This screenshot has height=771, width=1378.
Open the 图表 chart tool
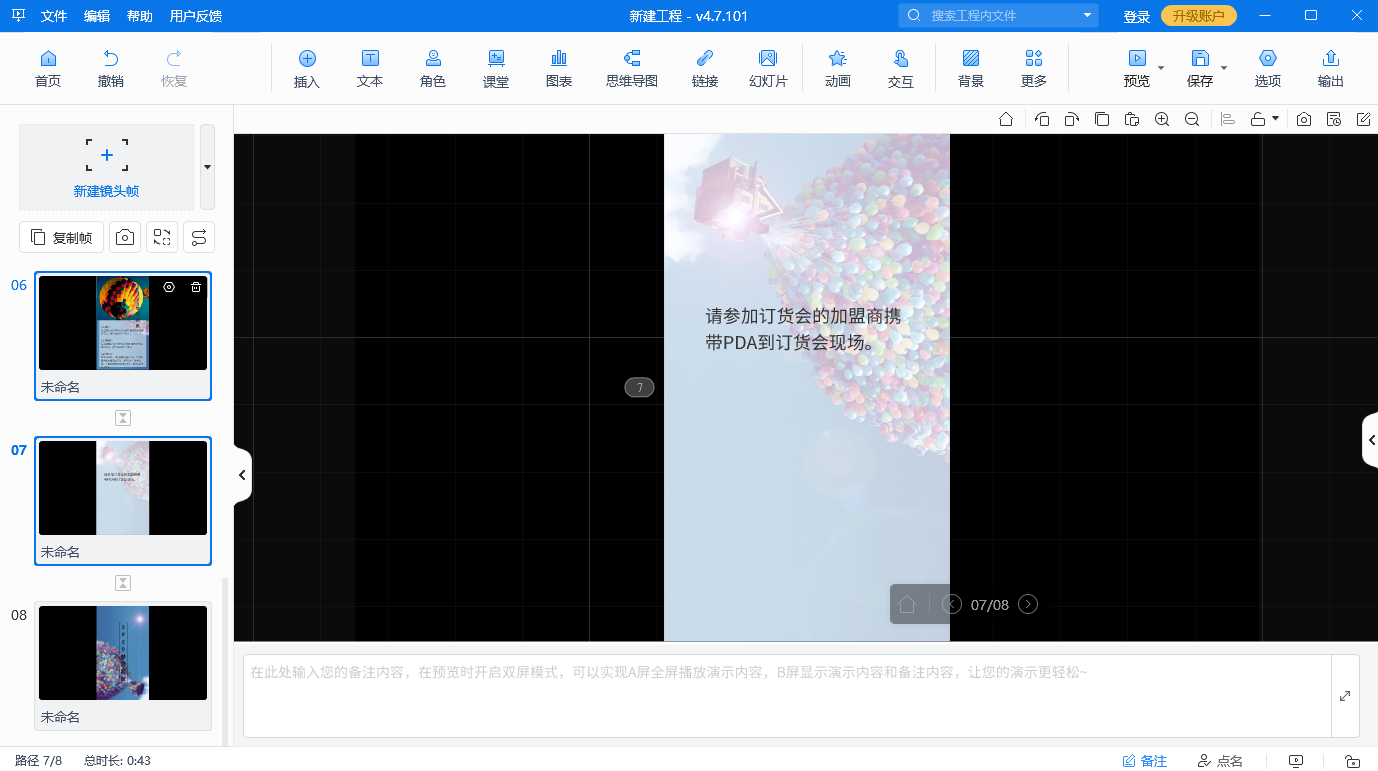click(559, 68)
